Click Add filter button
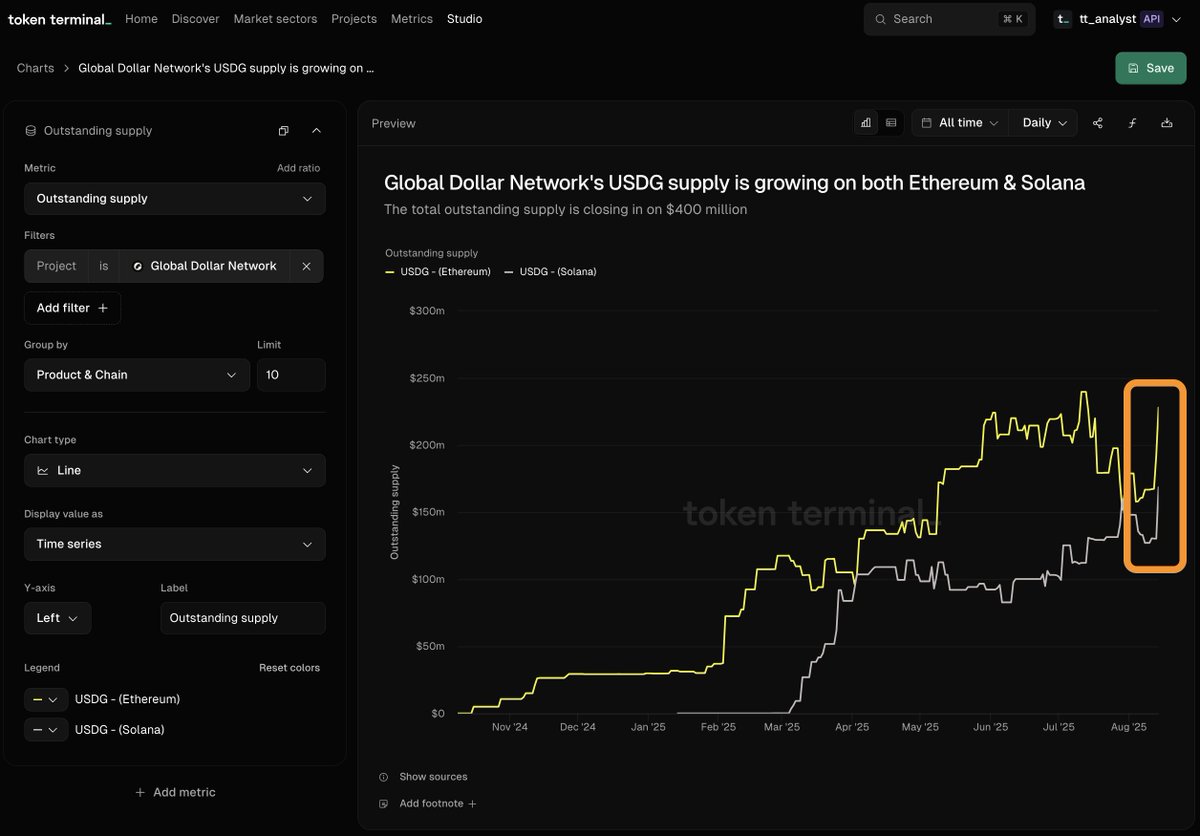 click(x=72, y=308)
